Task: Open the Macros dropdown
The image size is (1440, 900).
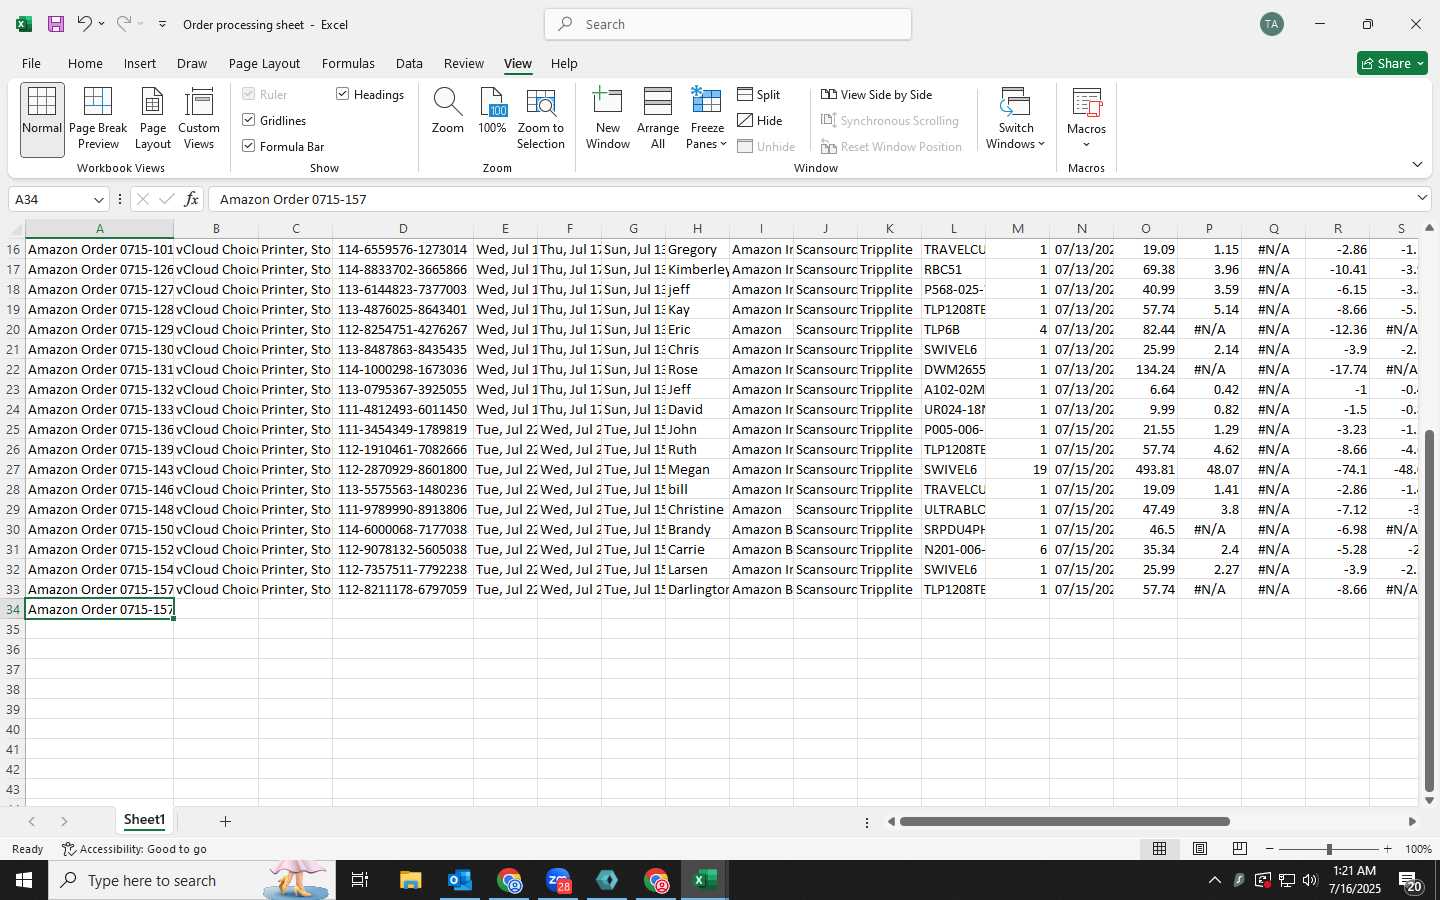Action: pos(1086,119)
